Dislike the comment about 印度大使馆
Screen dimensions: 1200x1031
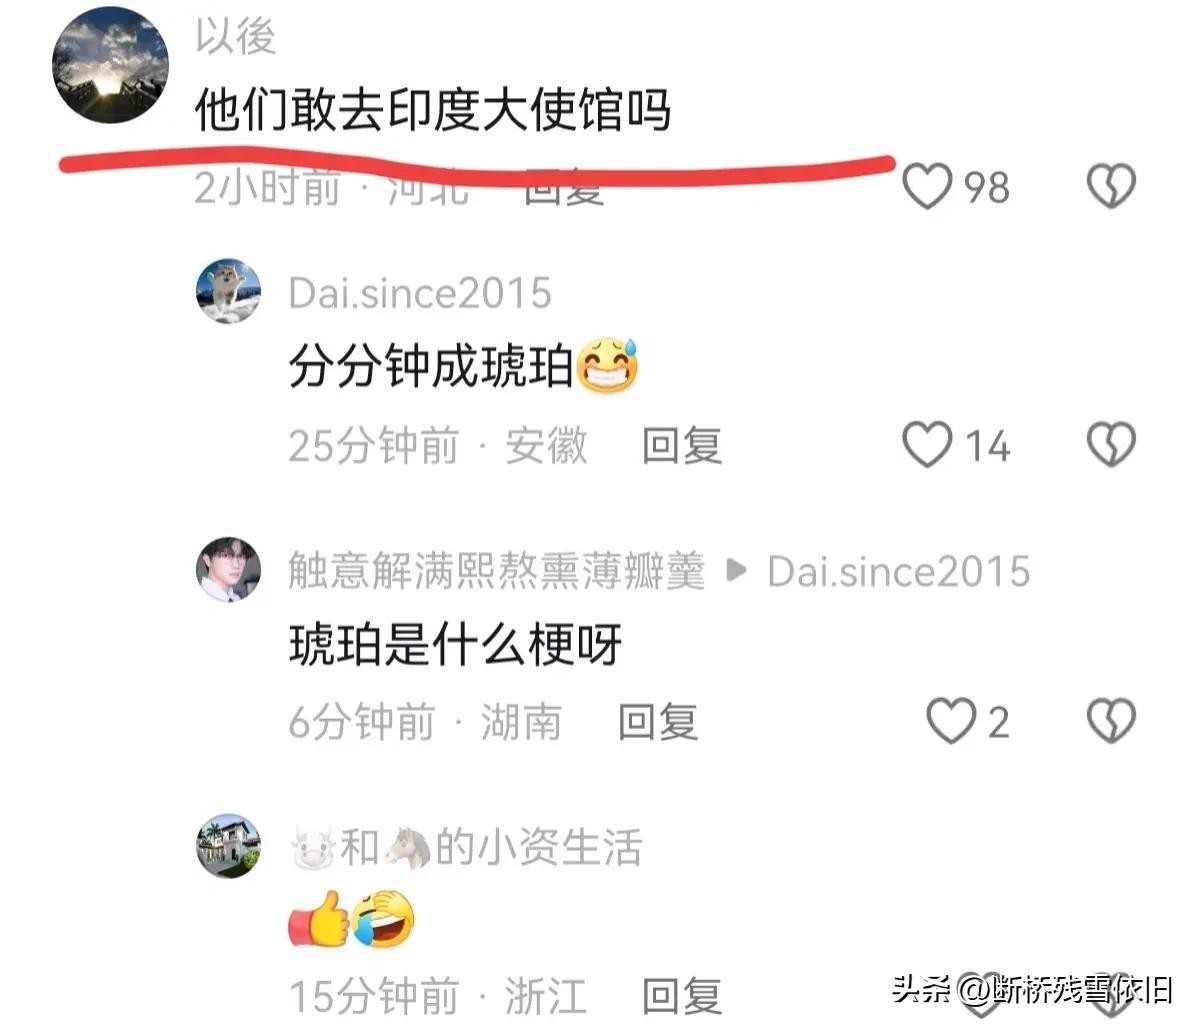tap(1111, 186)
